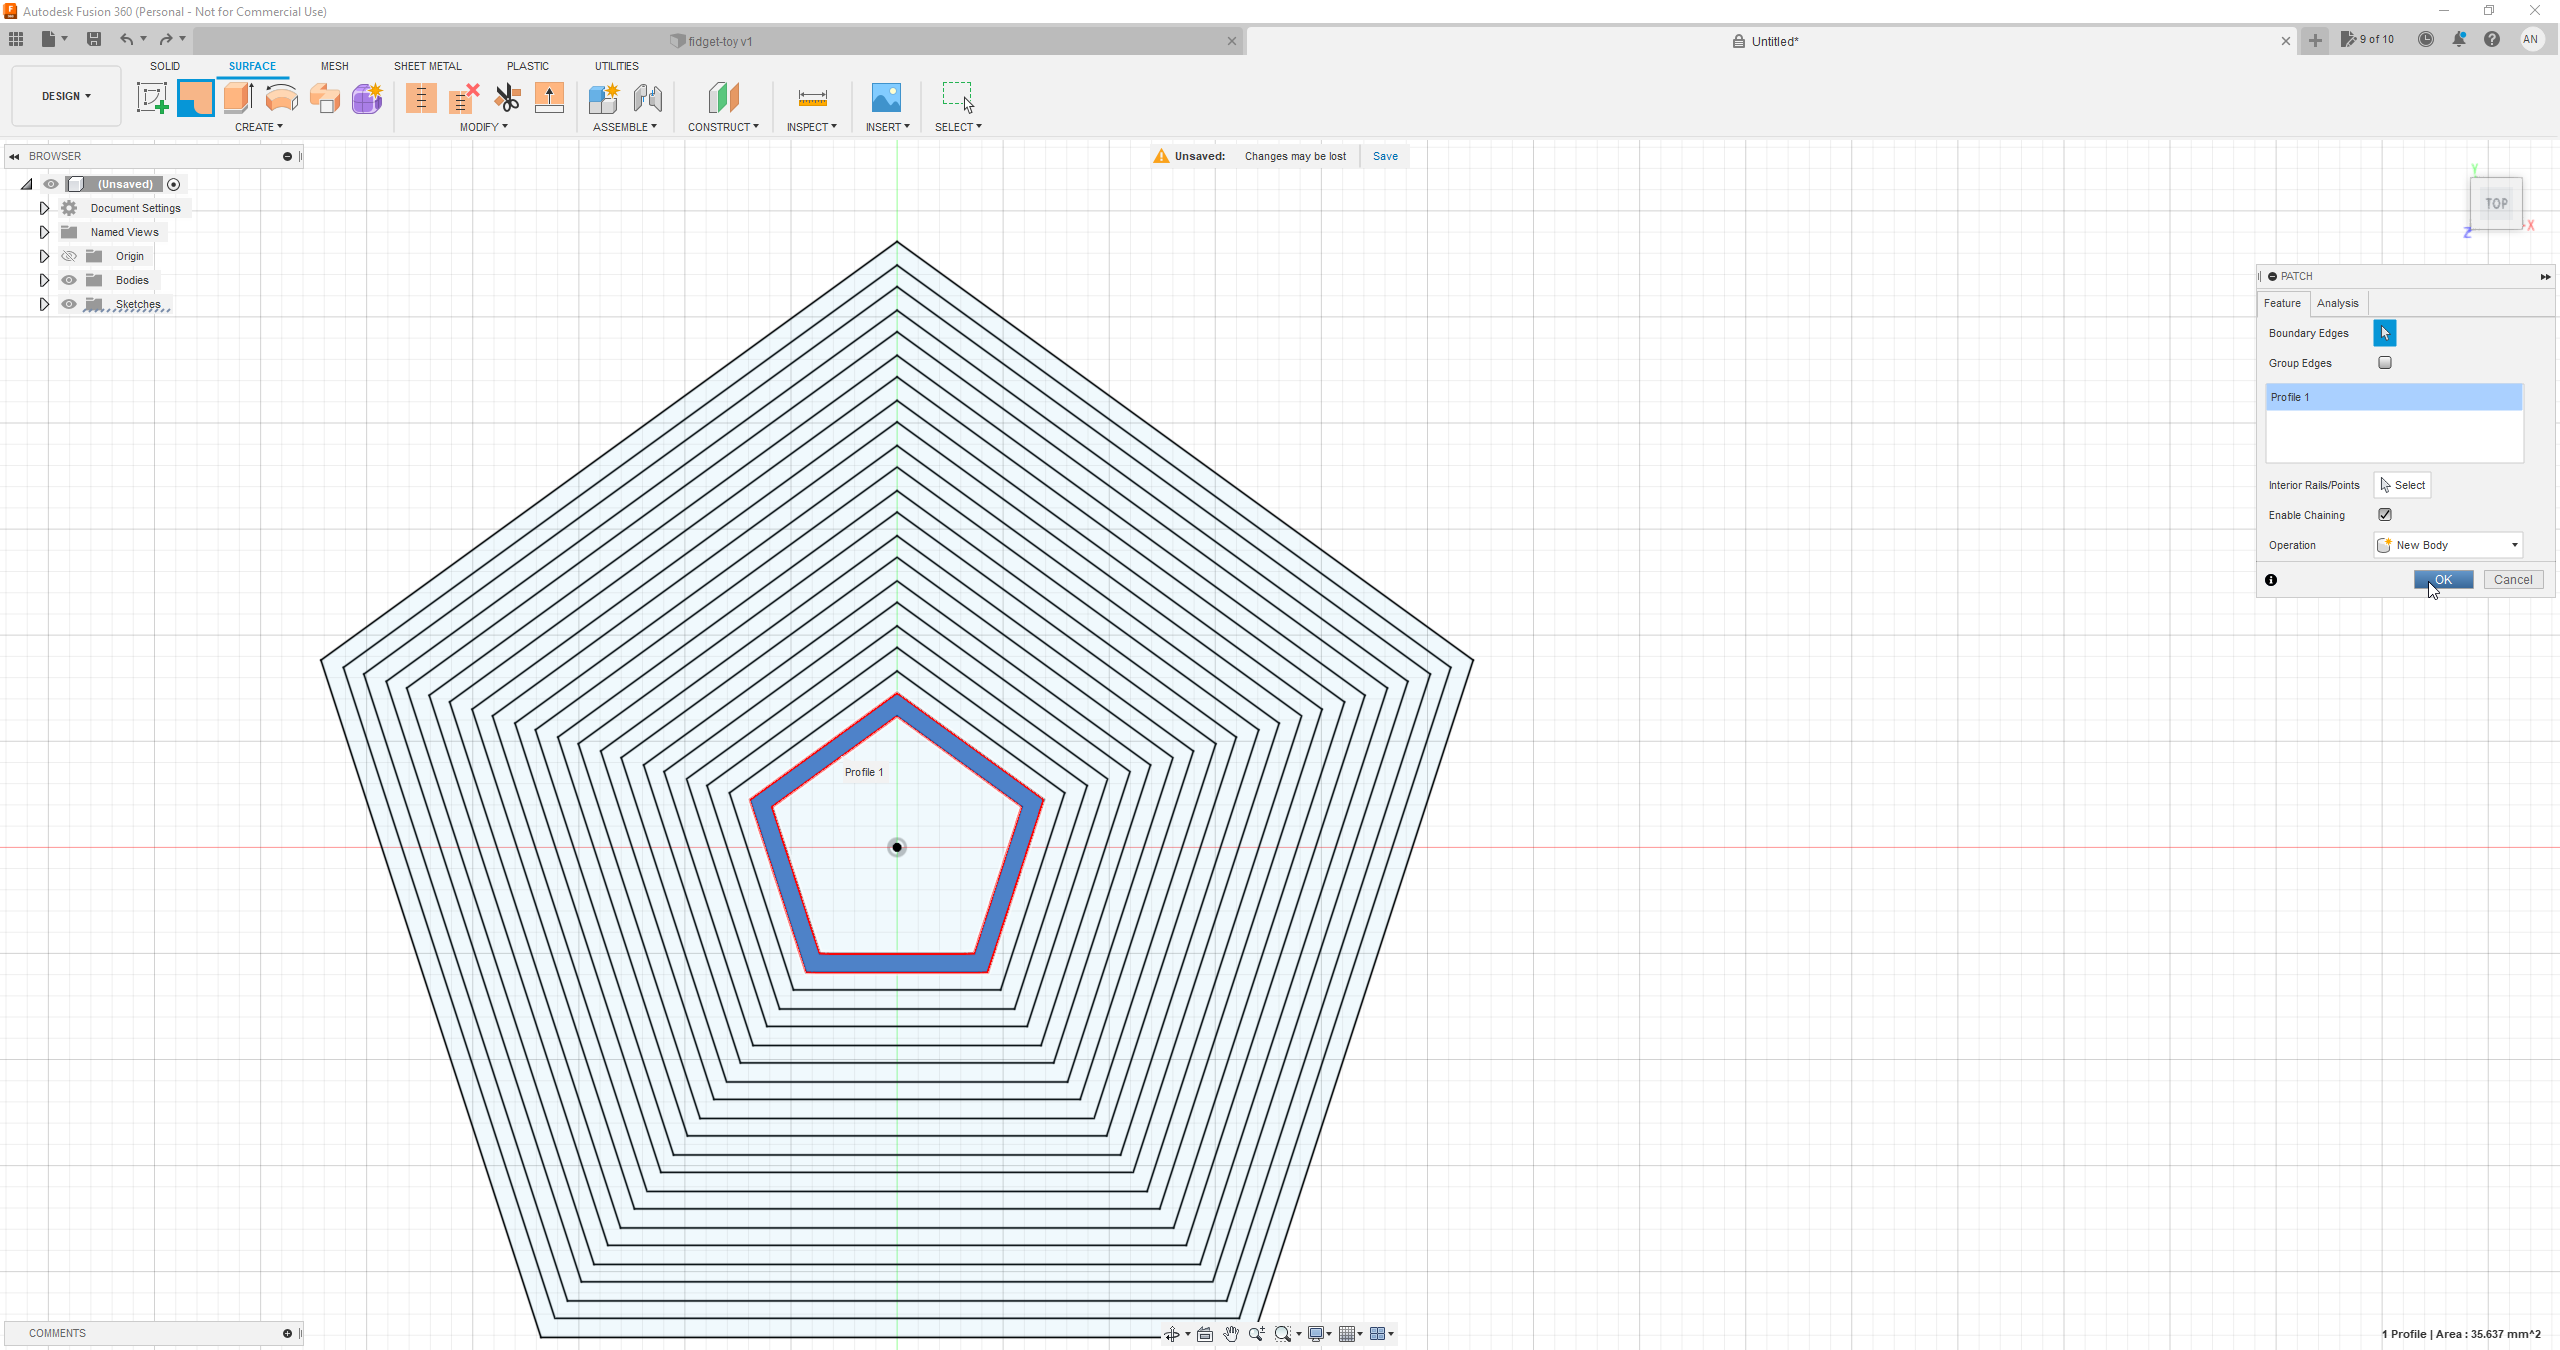Toggle visibility of the Bodies folder
This screenshot has width=2560, height=1350.
pos(69,280)
